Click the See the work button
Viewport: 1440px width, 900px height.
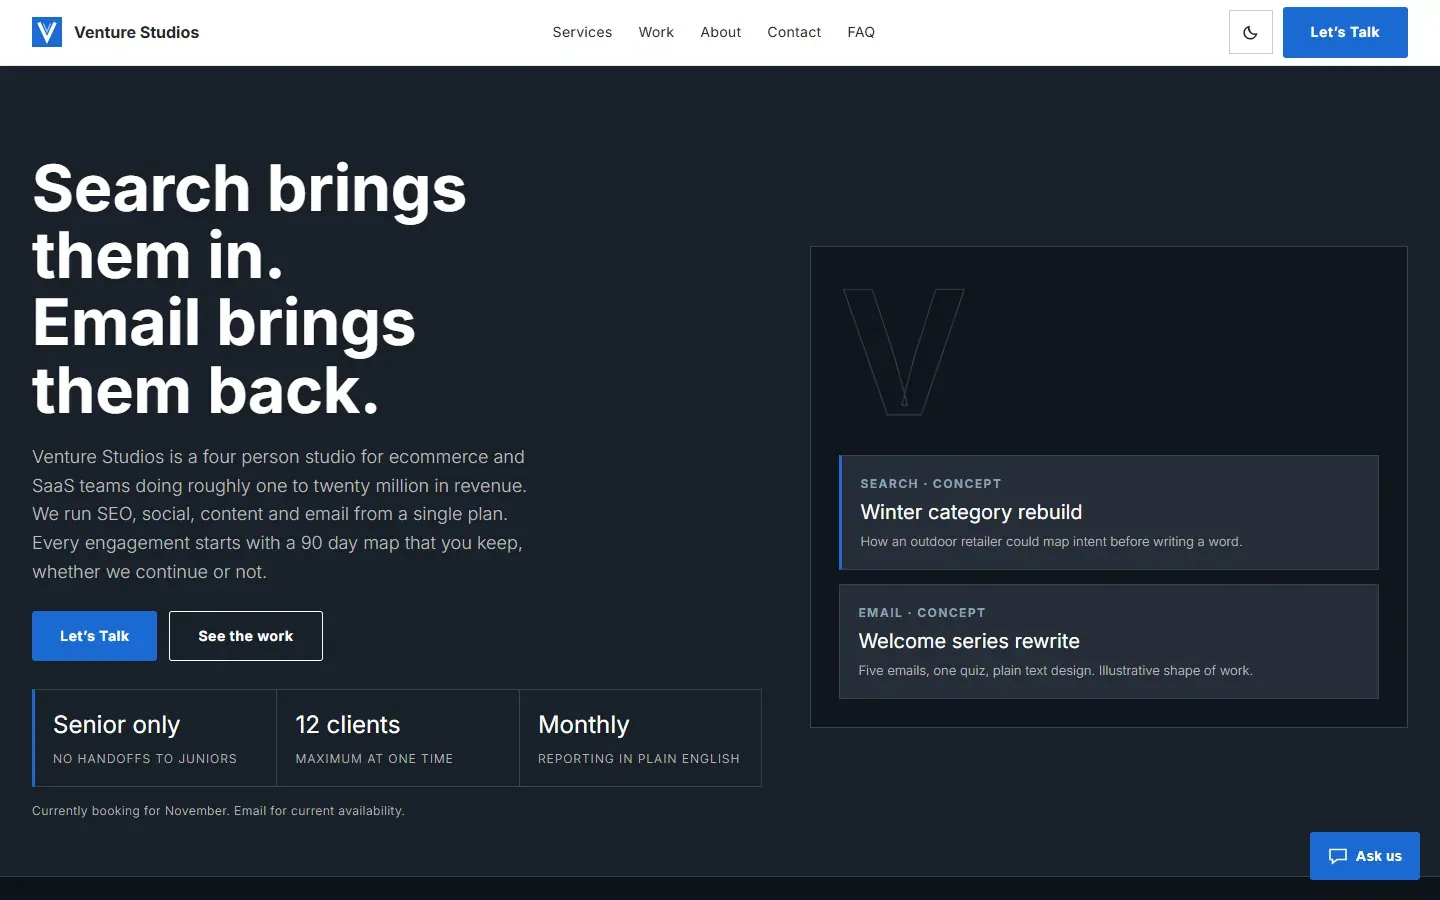point(246,636)
